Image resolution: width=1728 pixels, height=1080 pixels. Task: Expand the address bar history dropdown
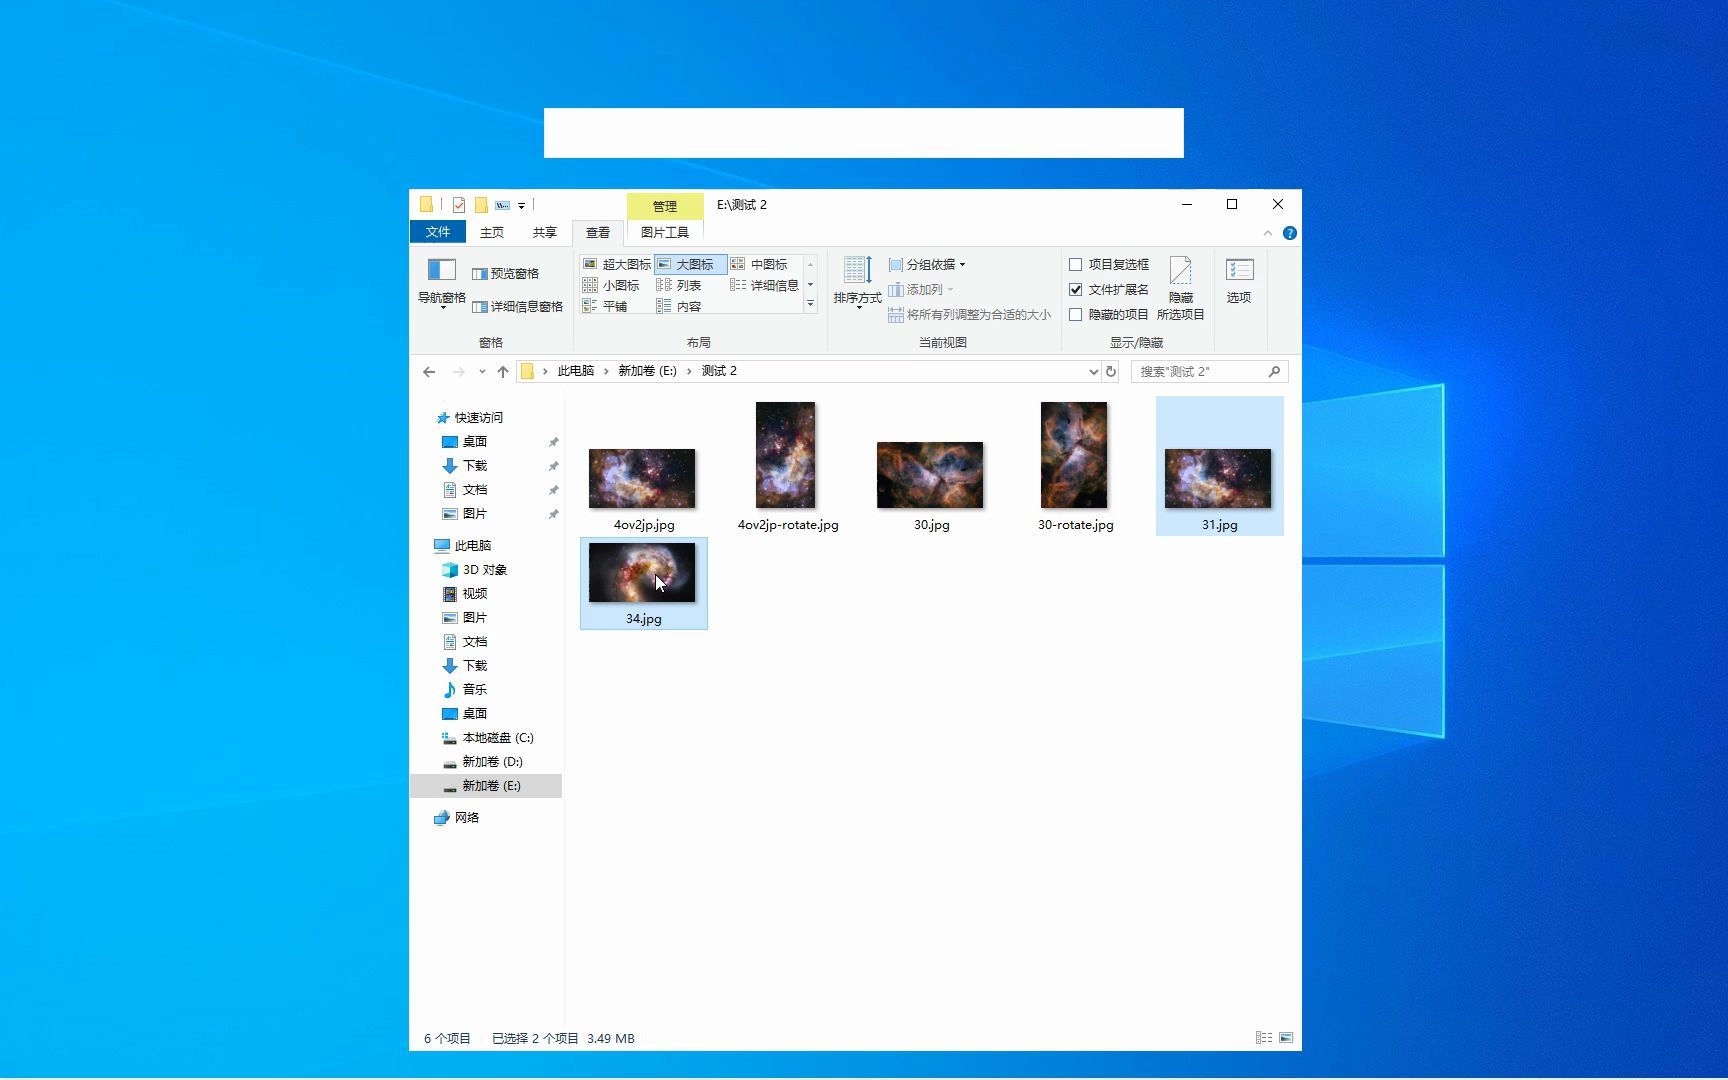click(x=1093, y=372)
